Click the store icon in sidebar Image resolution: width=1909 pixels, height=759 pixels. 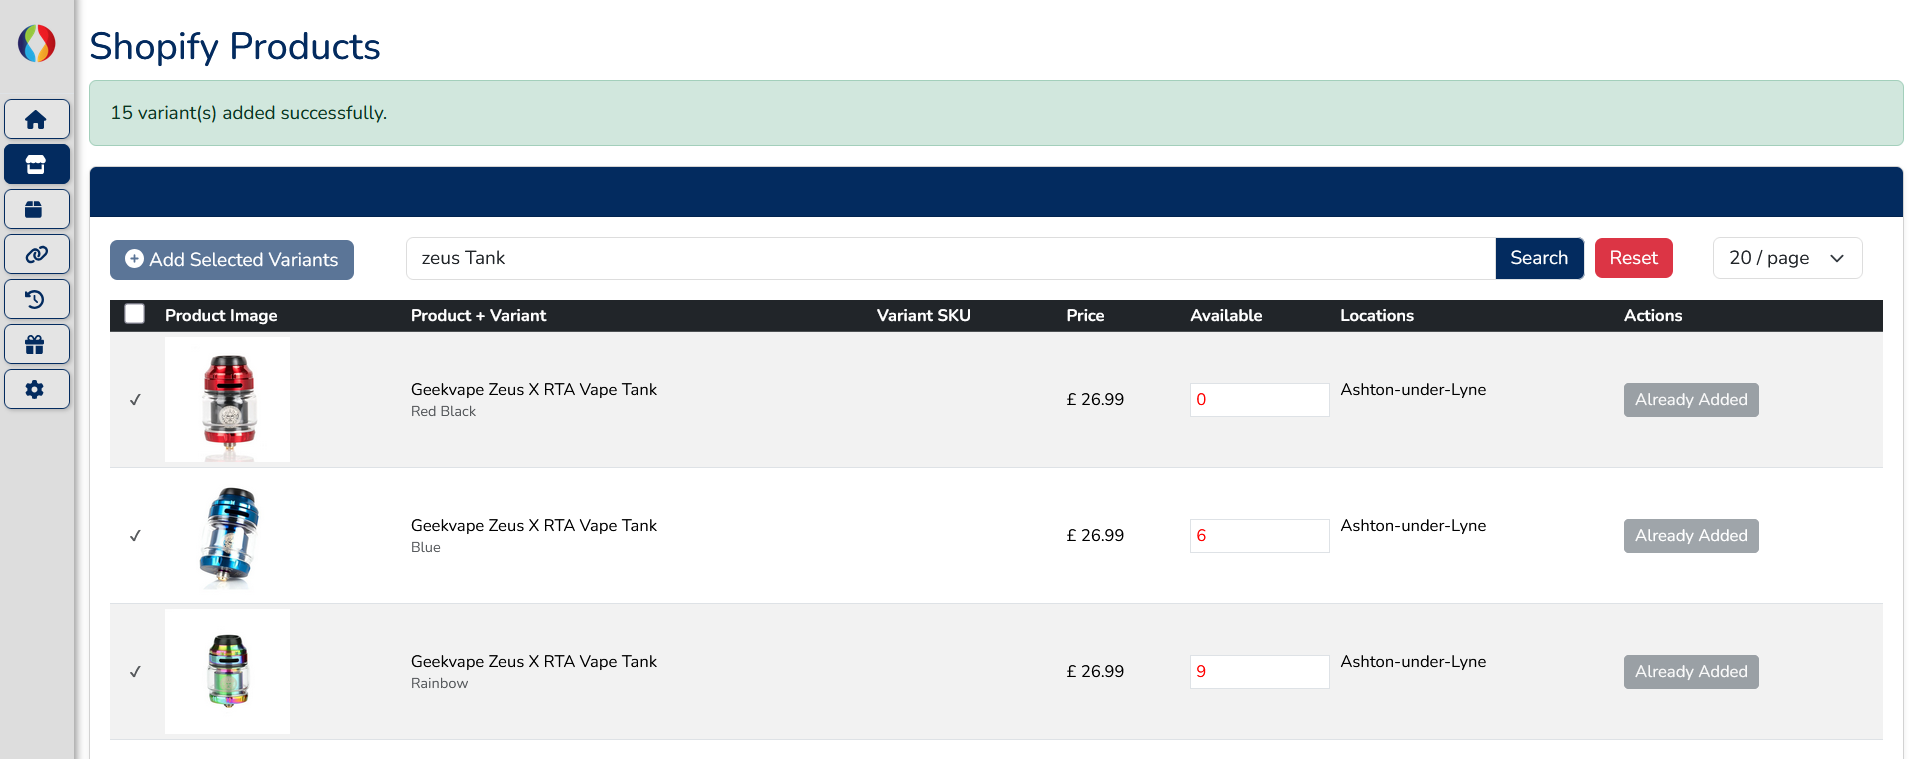(x=36, y=164)
